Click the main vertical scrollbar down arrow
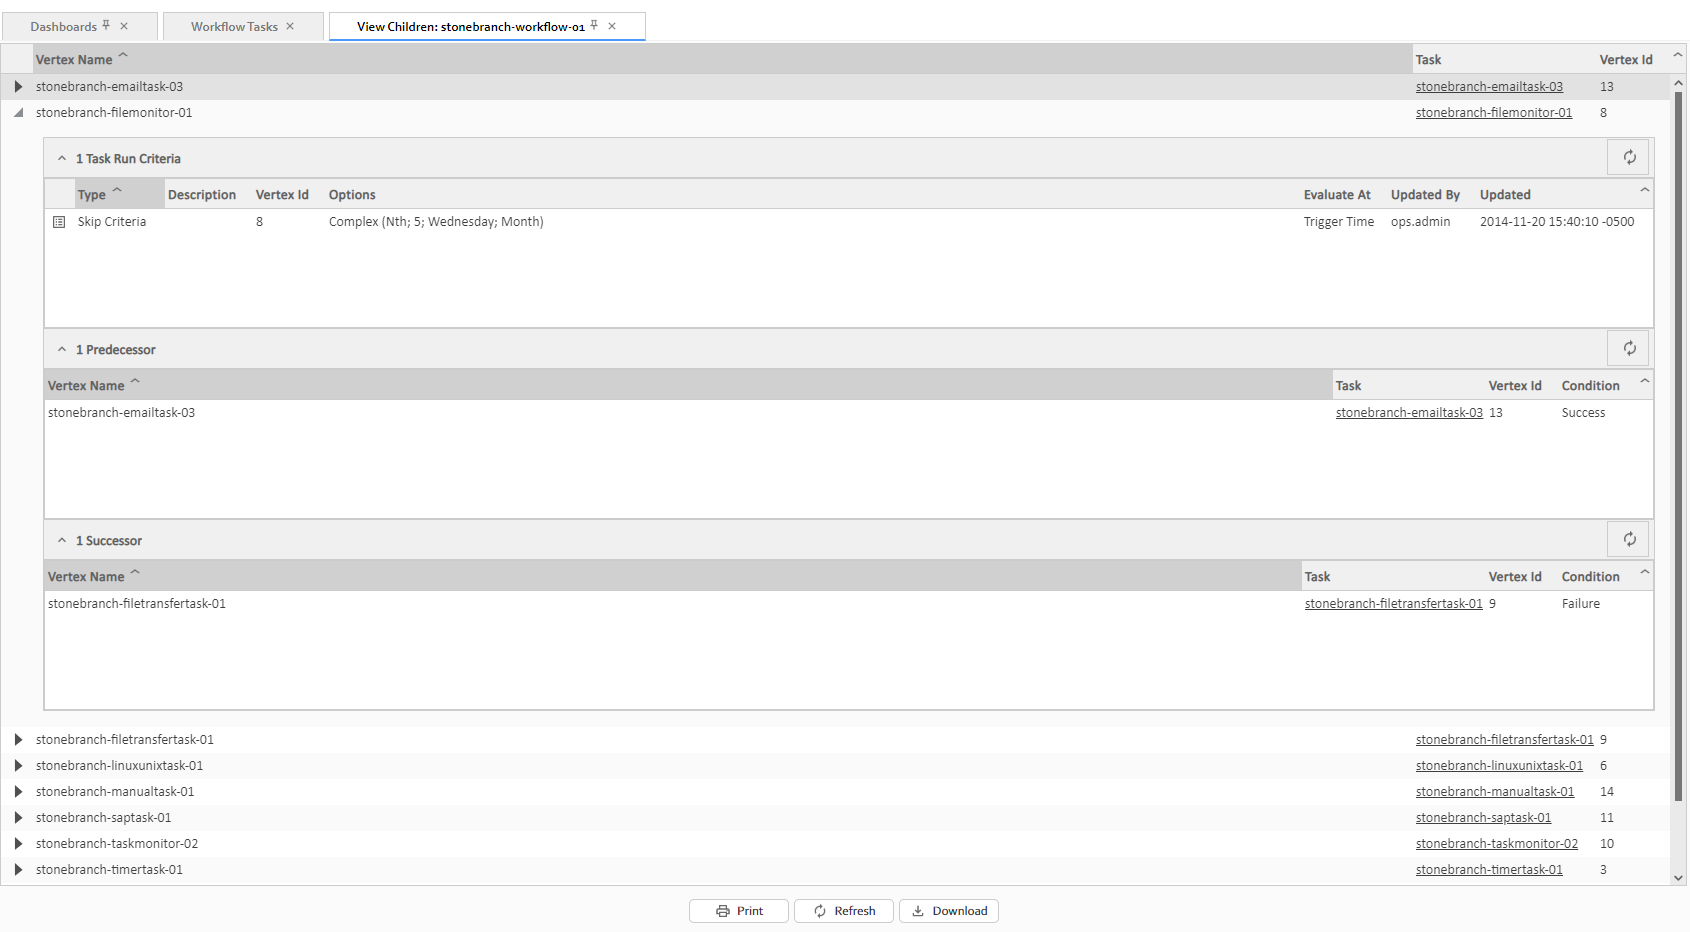The width and height of the screenshot is (1690, 932). tap(1678, 878)
